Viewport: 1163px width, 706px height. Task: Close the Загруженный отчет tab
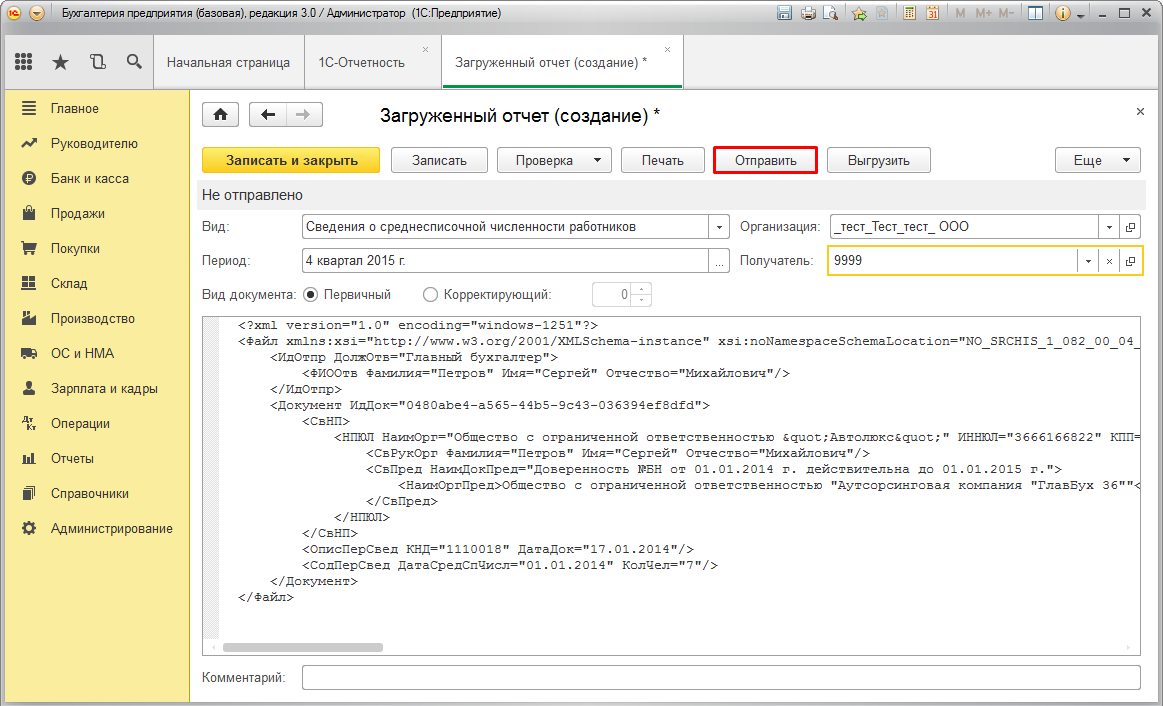coord(668,50)
